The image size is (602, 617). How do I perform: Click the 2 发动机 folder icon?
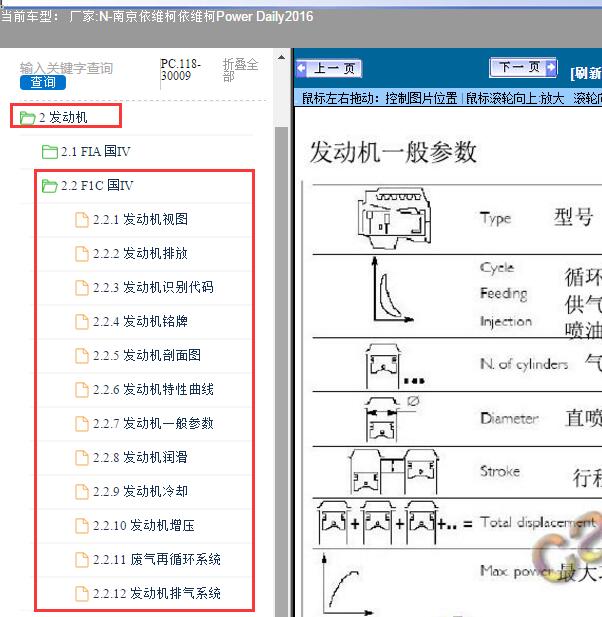click(x=28, y=118)
